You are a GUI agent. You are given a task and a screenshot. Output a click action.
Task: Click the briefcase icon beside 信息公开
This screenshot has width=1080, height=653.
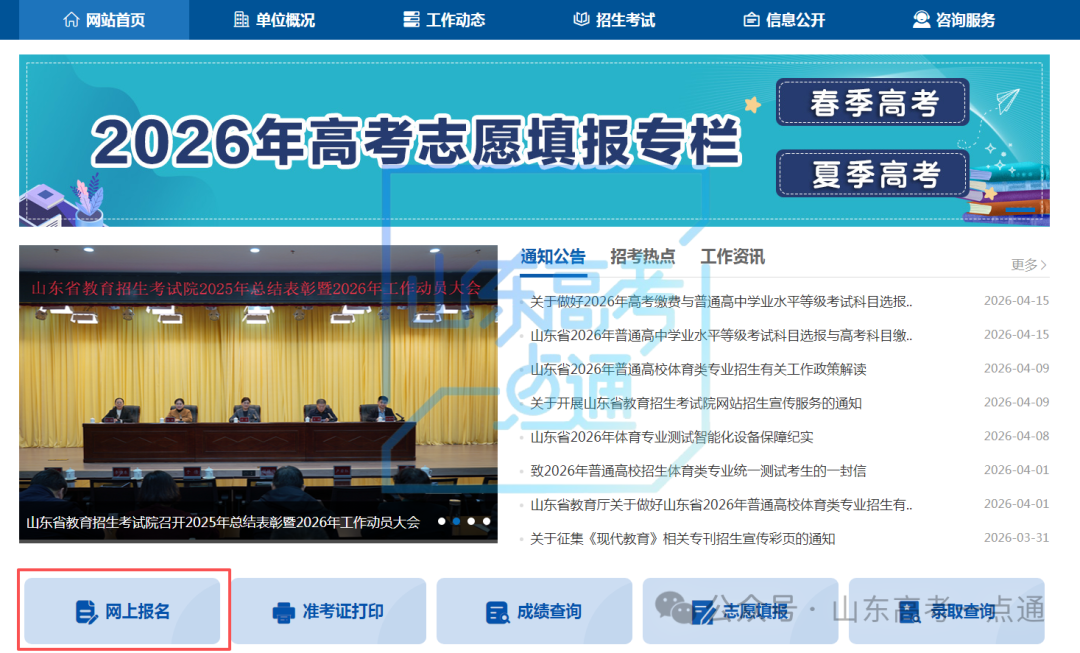(x=751, y=20)
